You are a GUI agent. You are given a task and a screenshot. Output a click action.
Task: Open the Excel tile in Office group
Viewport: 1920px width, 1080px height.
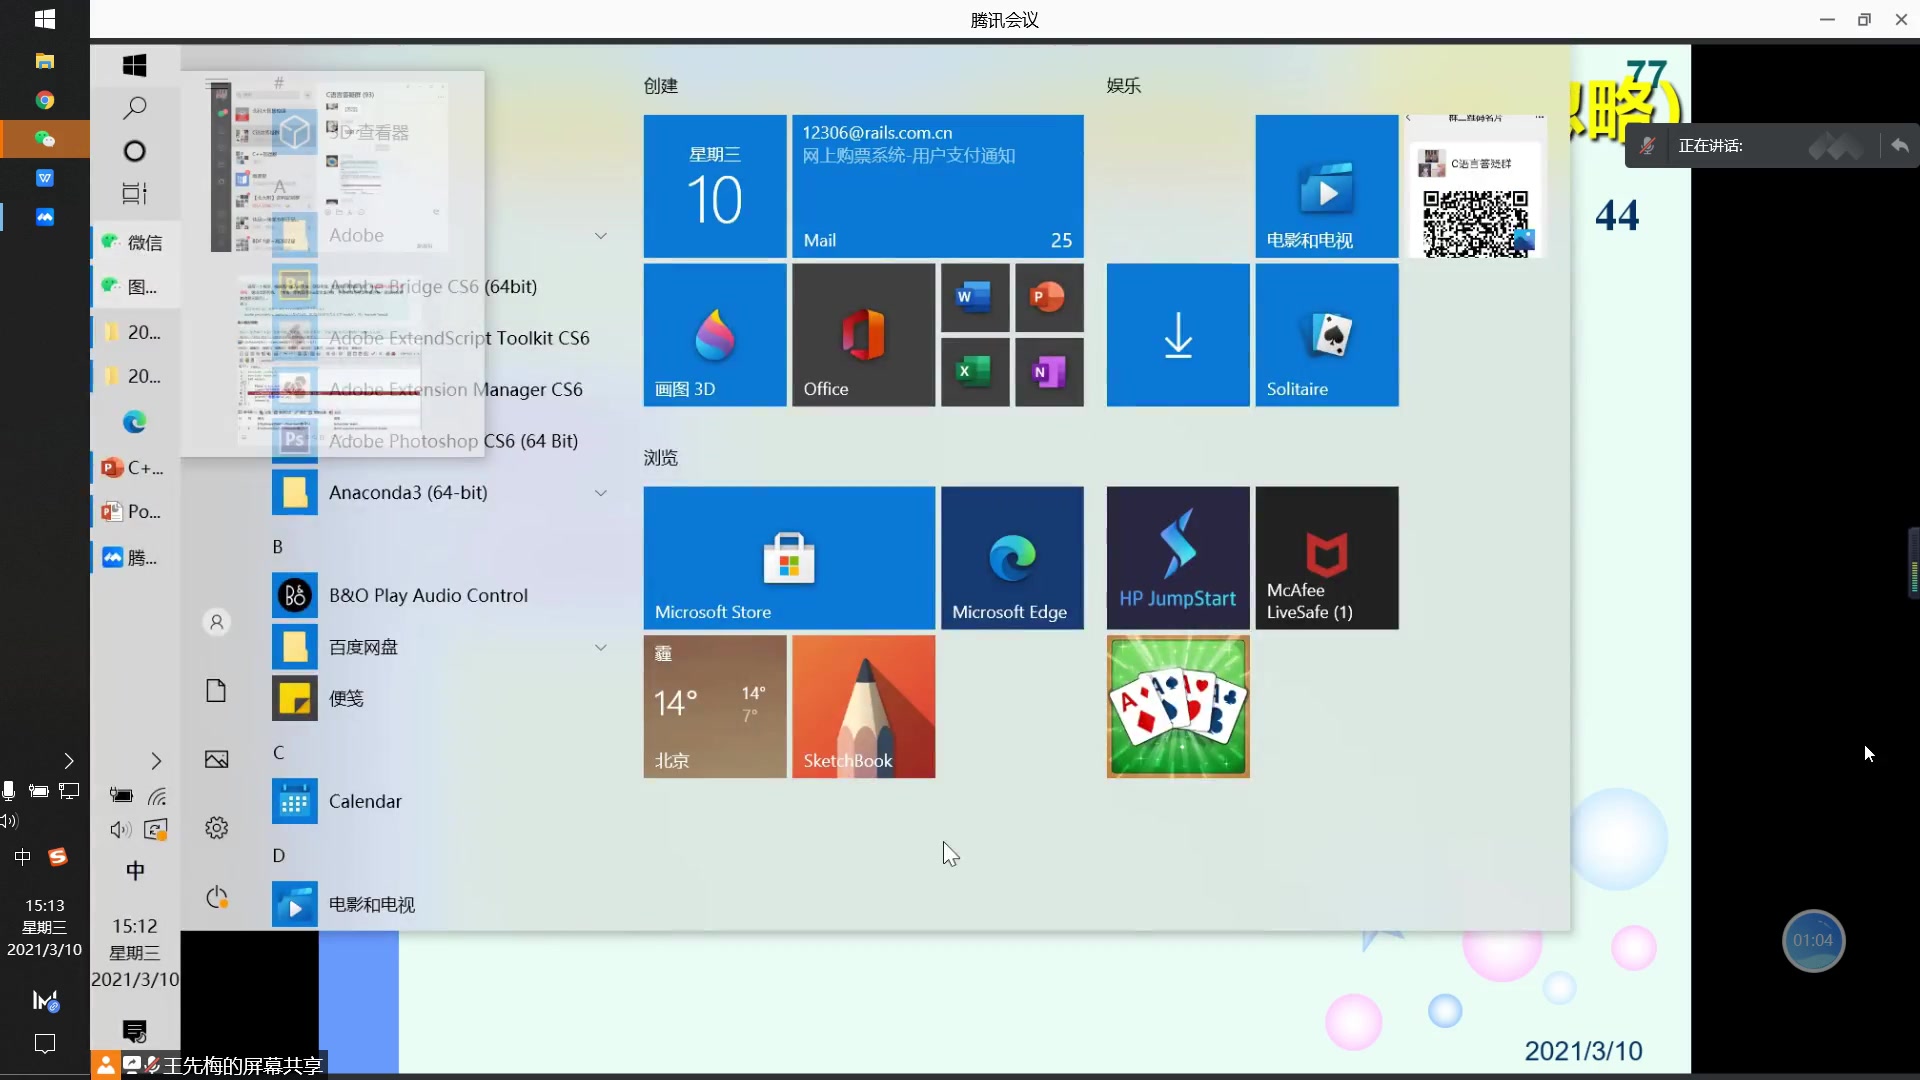pos(974,372)
